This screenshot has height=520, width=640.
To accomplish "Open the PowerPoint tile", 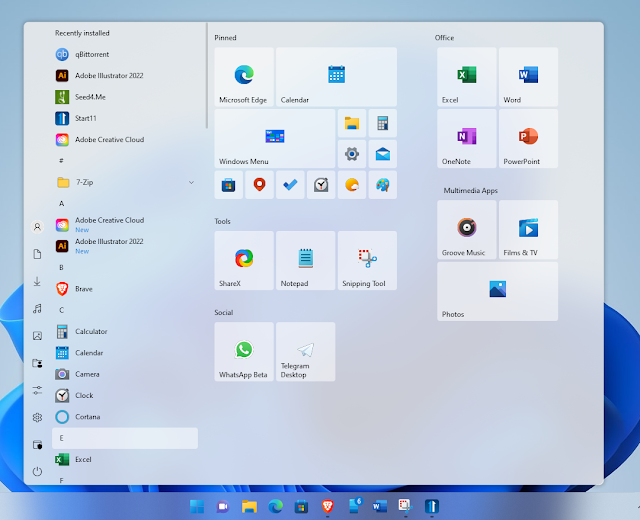I will tap(528, 138).
